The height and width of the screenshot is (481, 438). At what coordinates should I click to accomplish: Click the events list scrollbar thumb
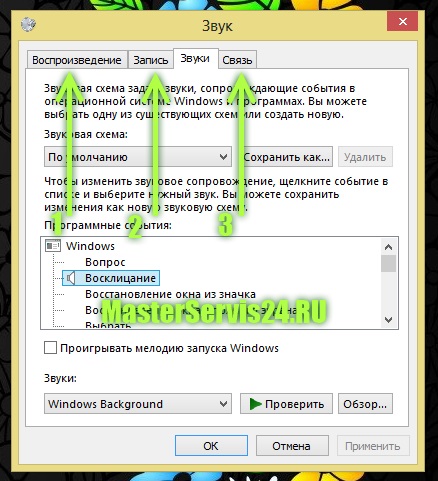pyautogui.click(x=388, y=264)
